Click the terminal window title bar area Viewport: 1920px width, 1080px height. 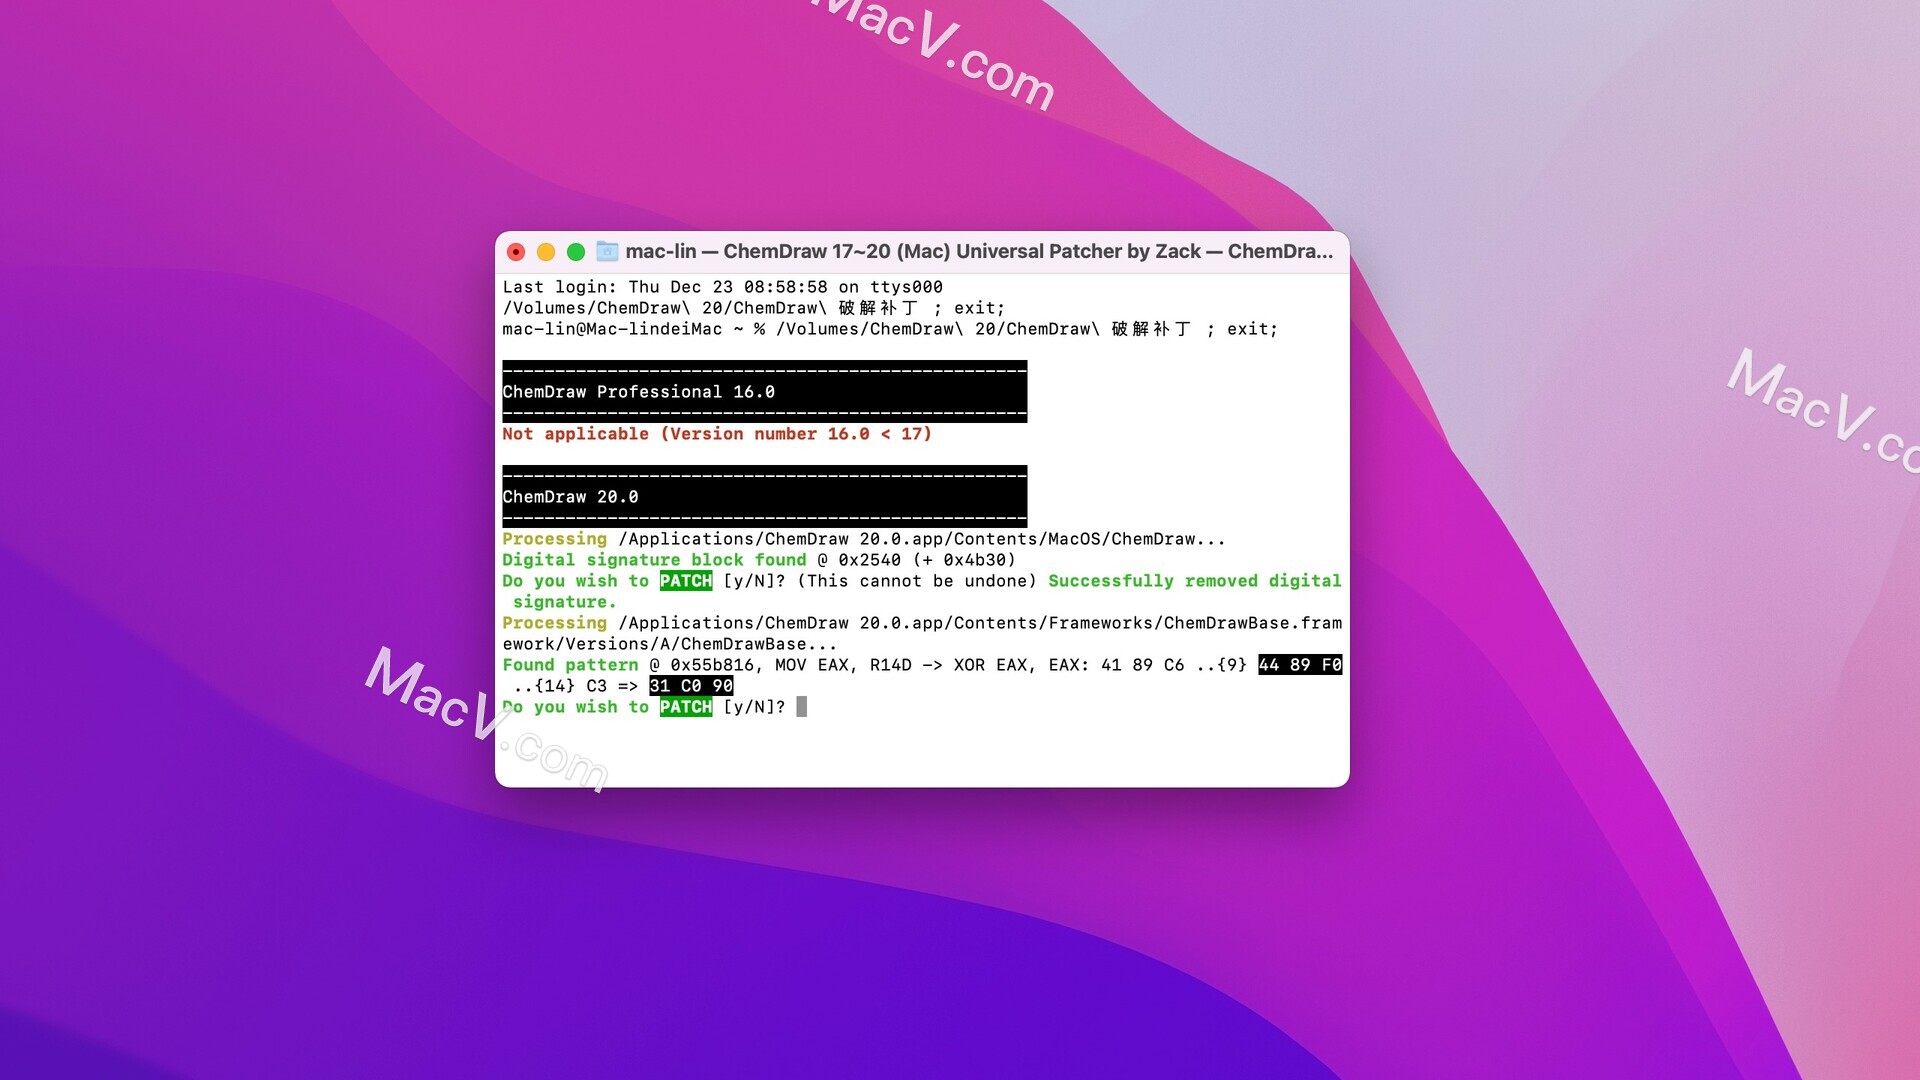(922, 252)
